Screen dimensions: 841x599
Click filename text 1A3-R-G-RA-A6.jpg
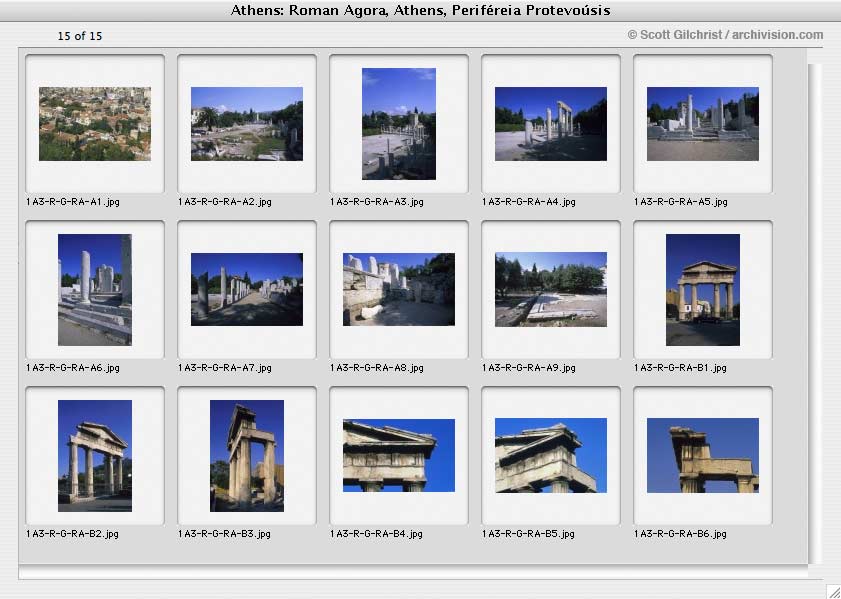tap(73, 368)
